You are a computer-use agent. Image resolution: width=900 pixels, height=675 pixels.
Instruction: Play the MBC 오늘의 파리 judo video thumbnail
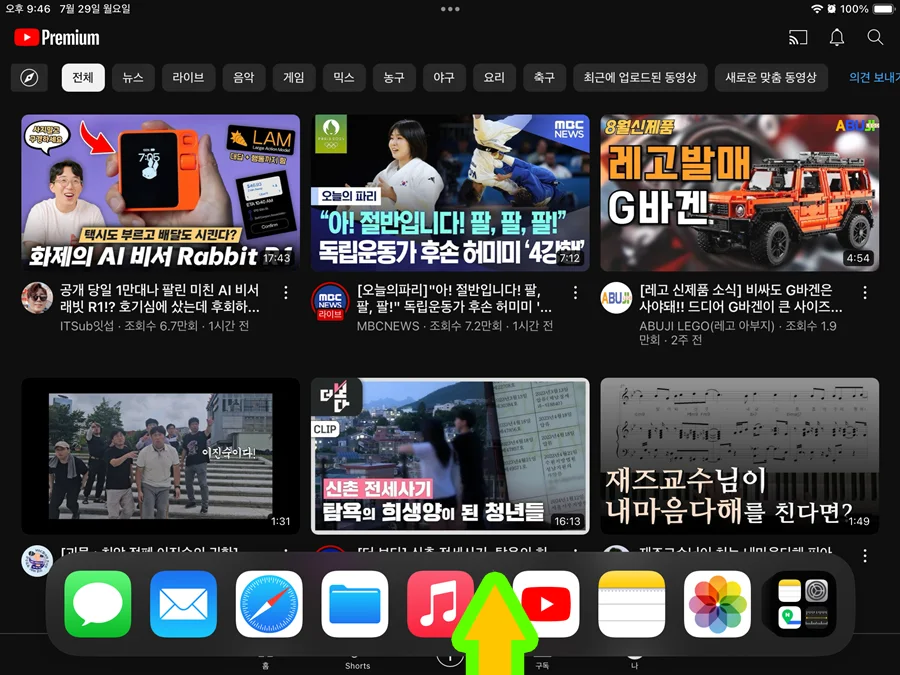[450, 193]
